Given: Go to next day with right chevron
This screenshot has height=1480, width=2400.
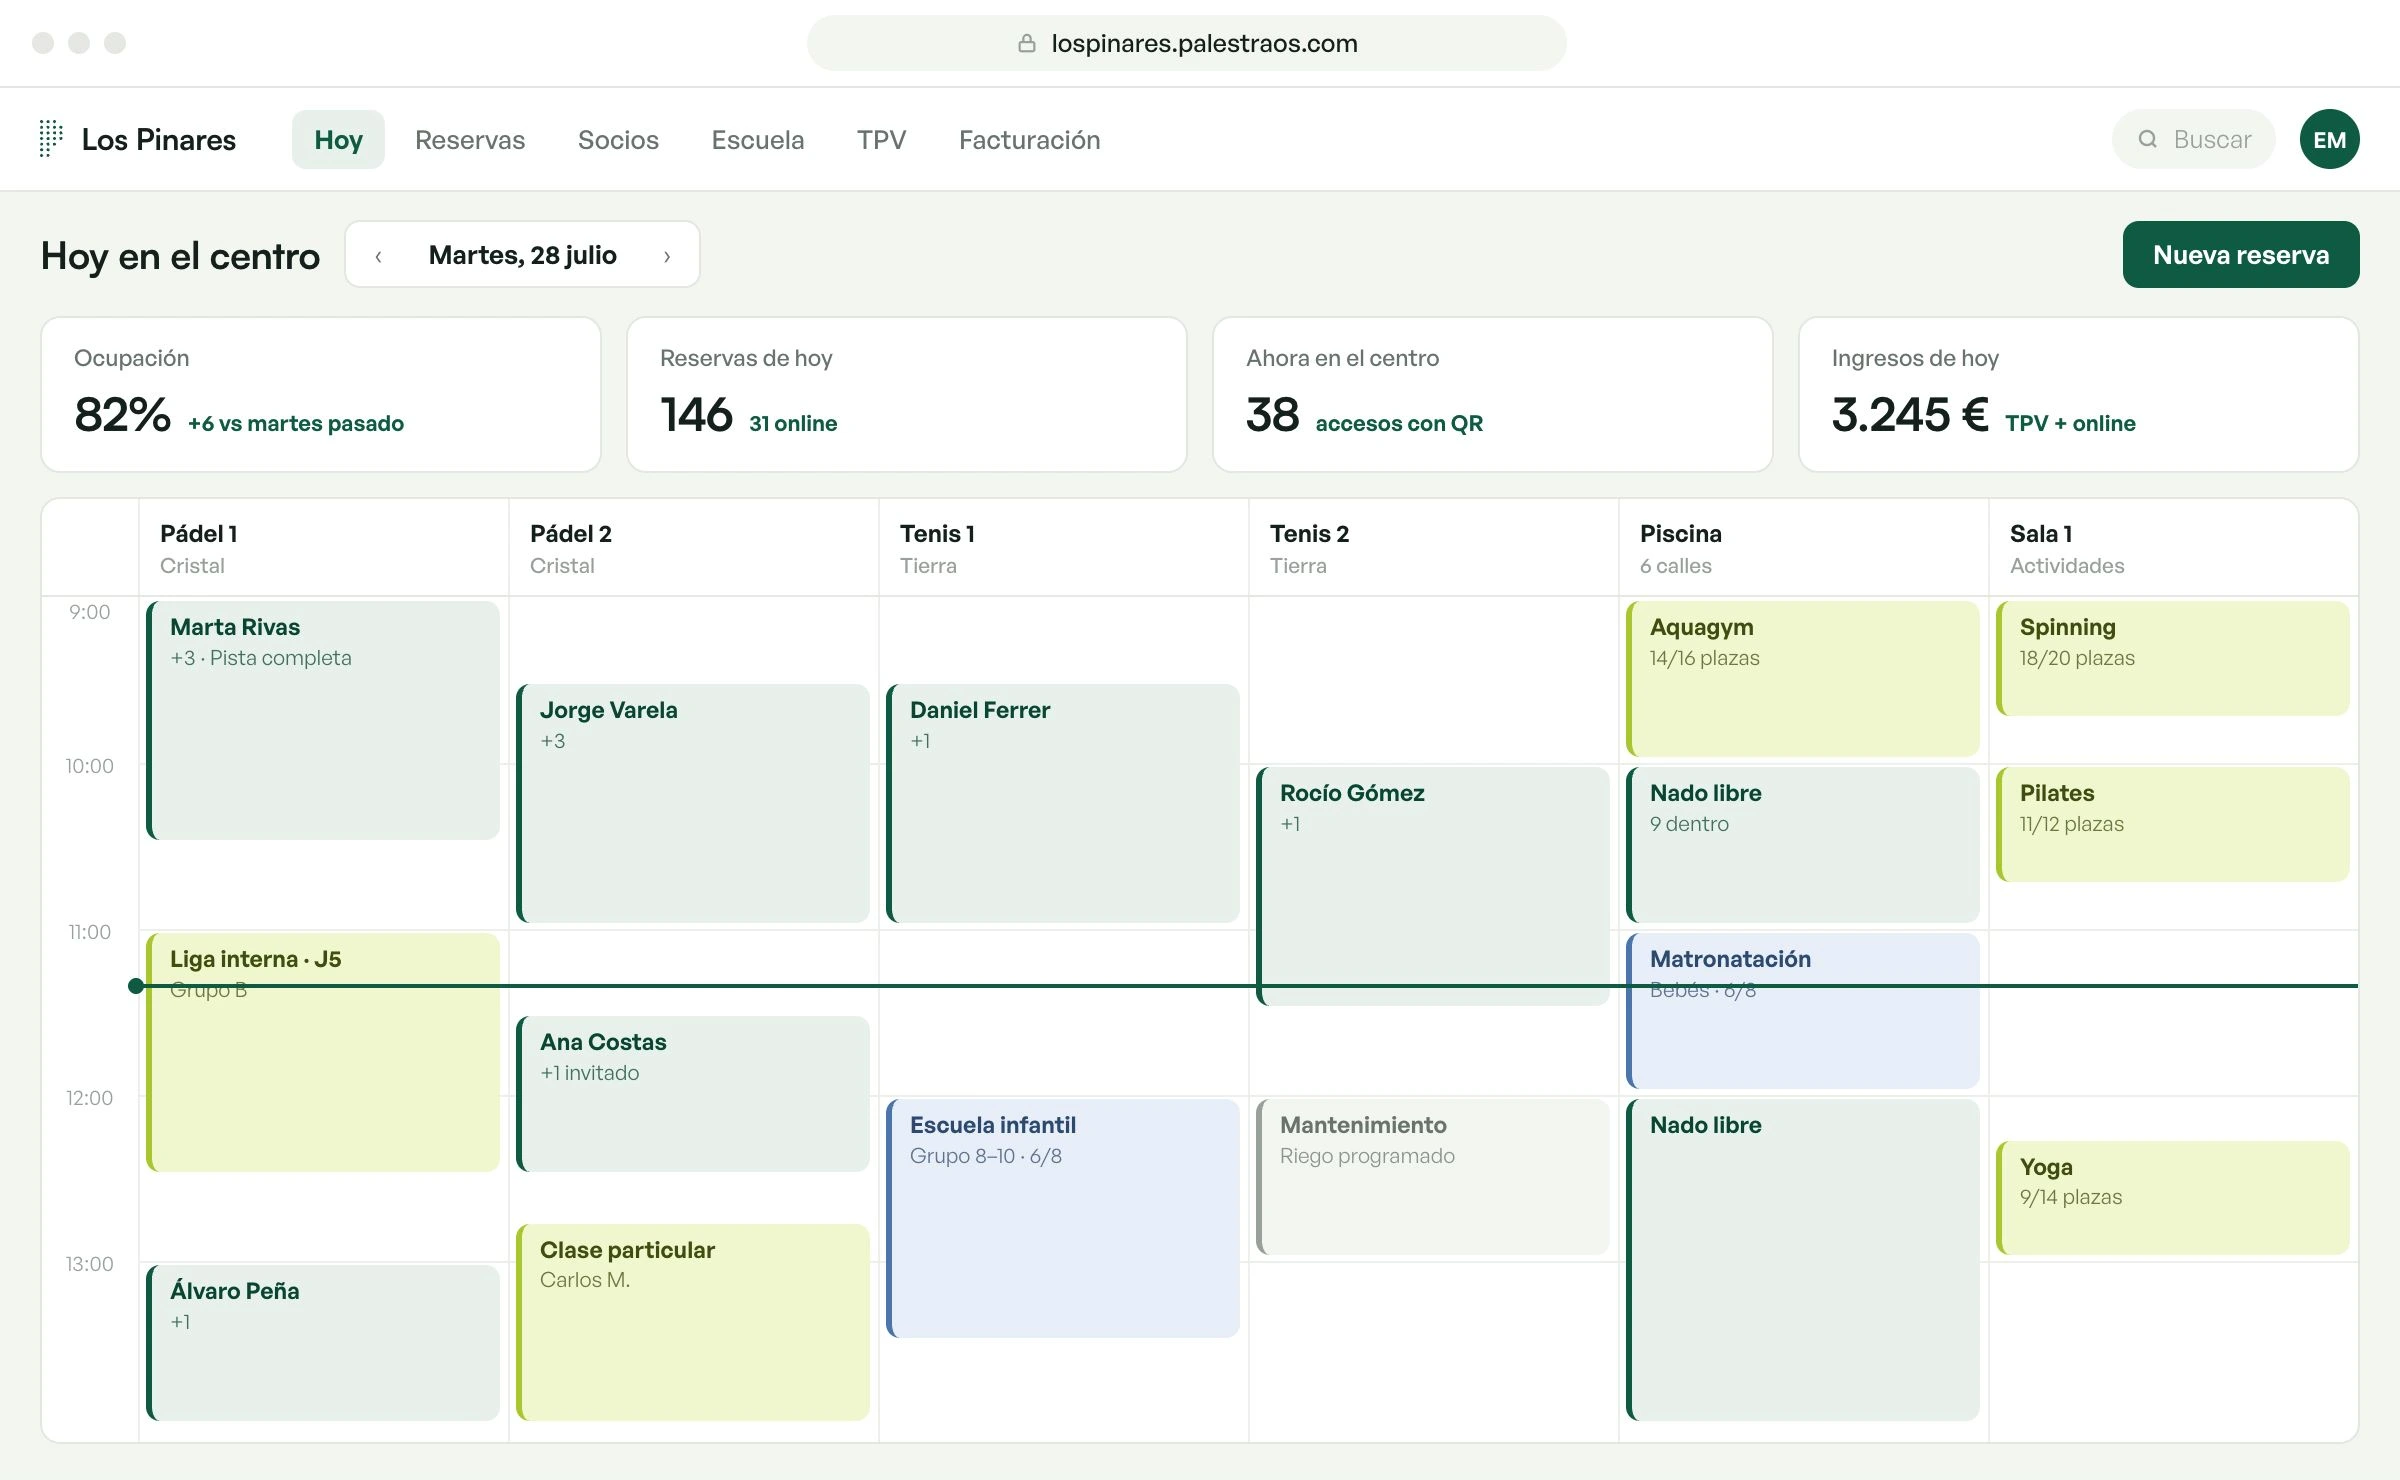Looking at the screenshot, I should point(667,256).
